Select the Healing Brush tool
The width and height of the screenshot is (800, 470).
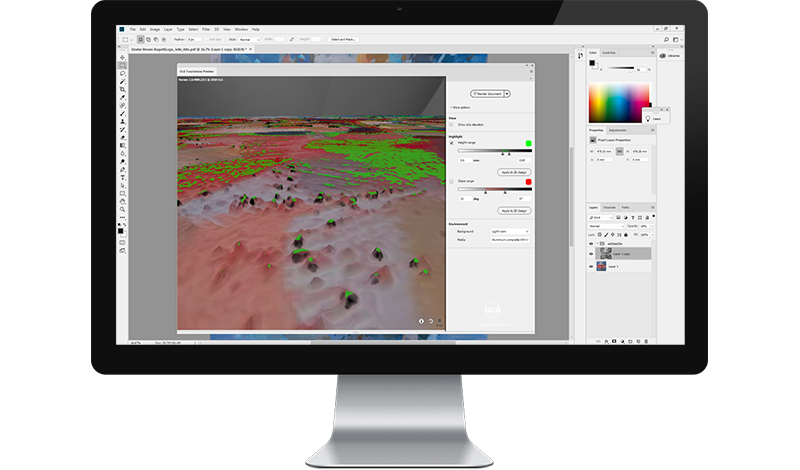122,106
